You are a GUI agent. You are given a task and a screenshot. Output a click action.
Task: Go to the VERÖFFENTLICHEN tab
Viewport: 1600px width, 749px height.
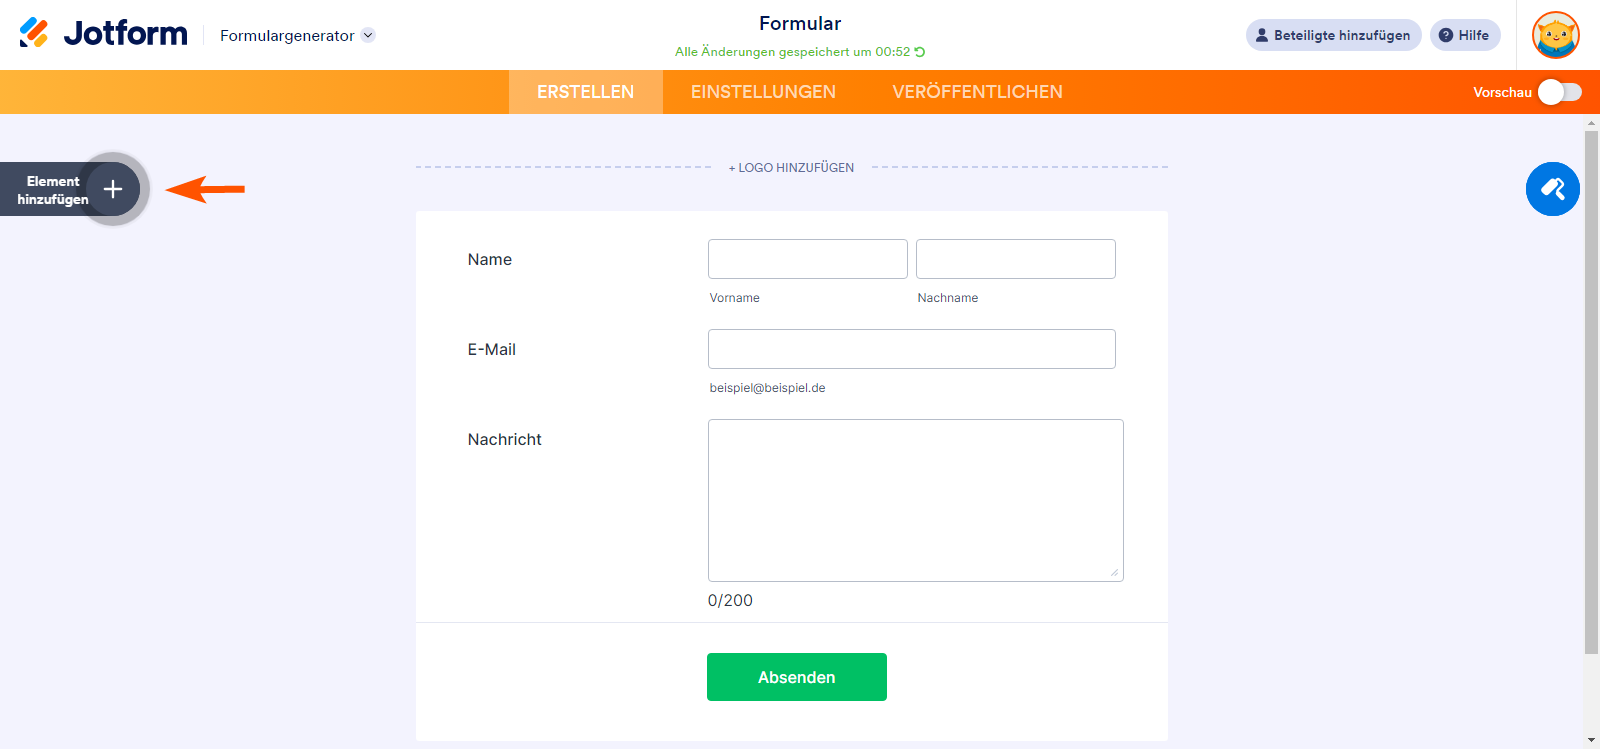[977, 92]
